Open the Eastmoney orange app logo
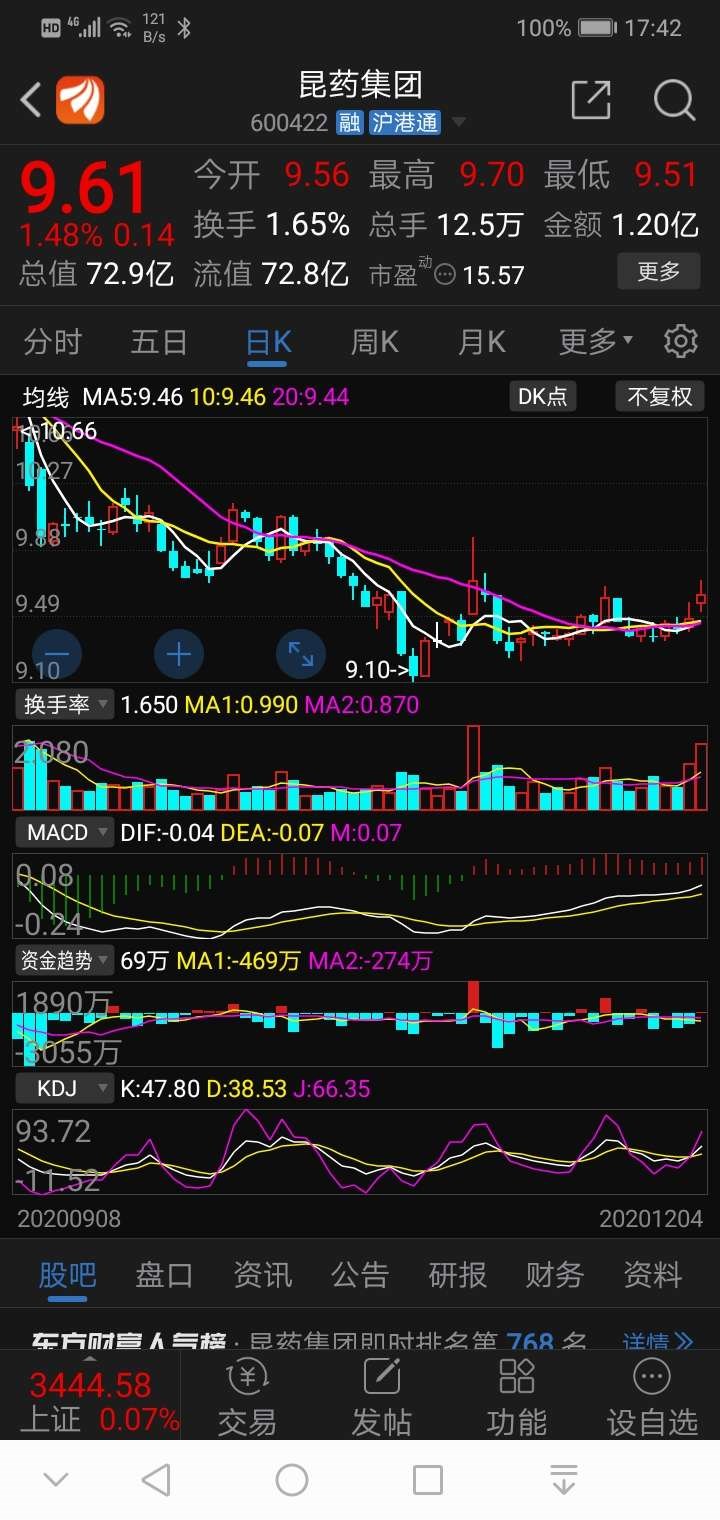The height and width of the screenshot is (1520, 720). [x=80, y=100]
